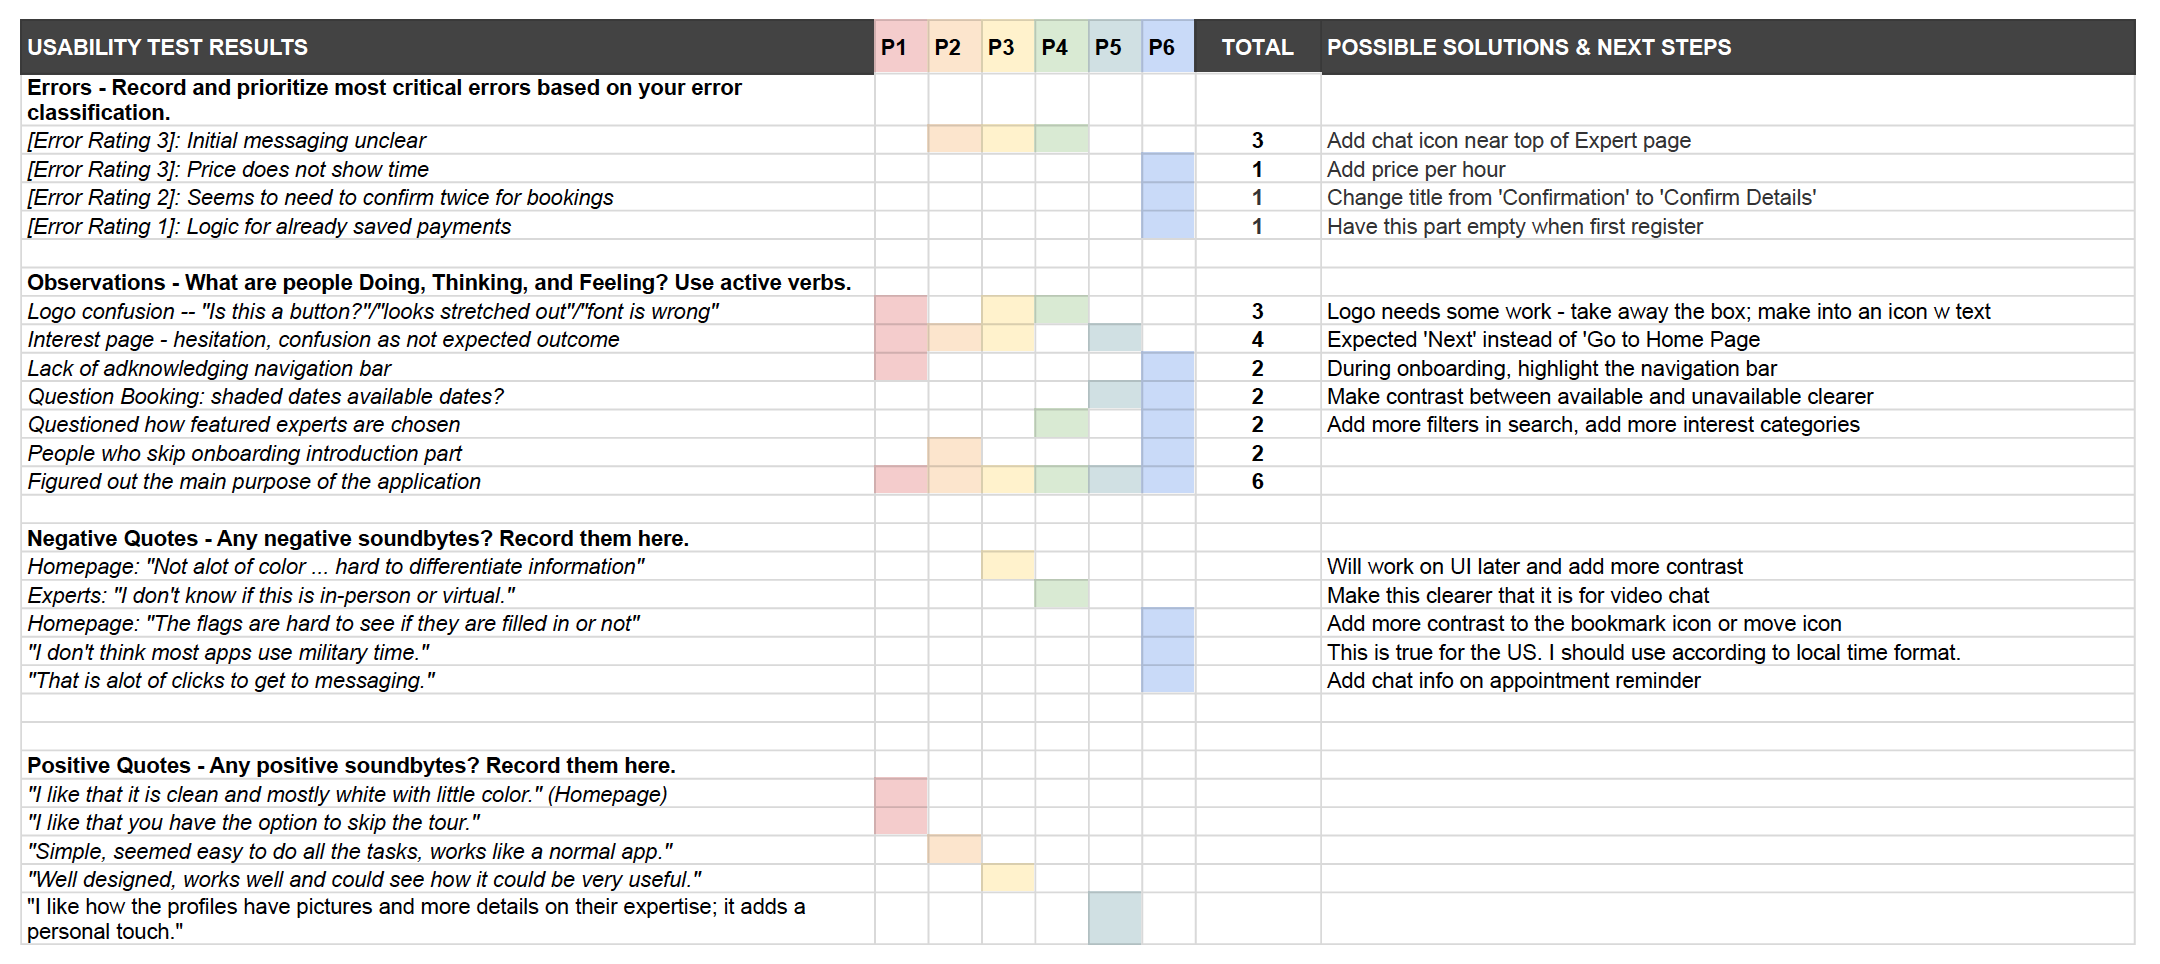Select total value 6 for "Figured out main purpose"
Image resolution: width=2160 pixels, height=964 pixels.
coord(1257,482)
